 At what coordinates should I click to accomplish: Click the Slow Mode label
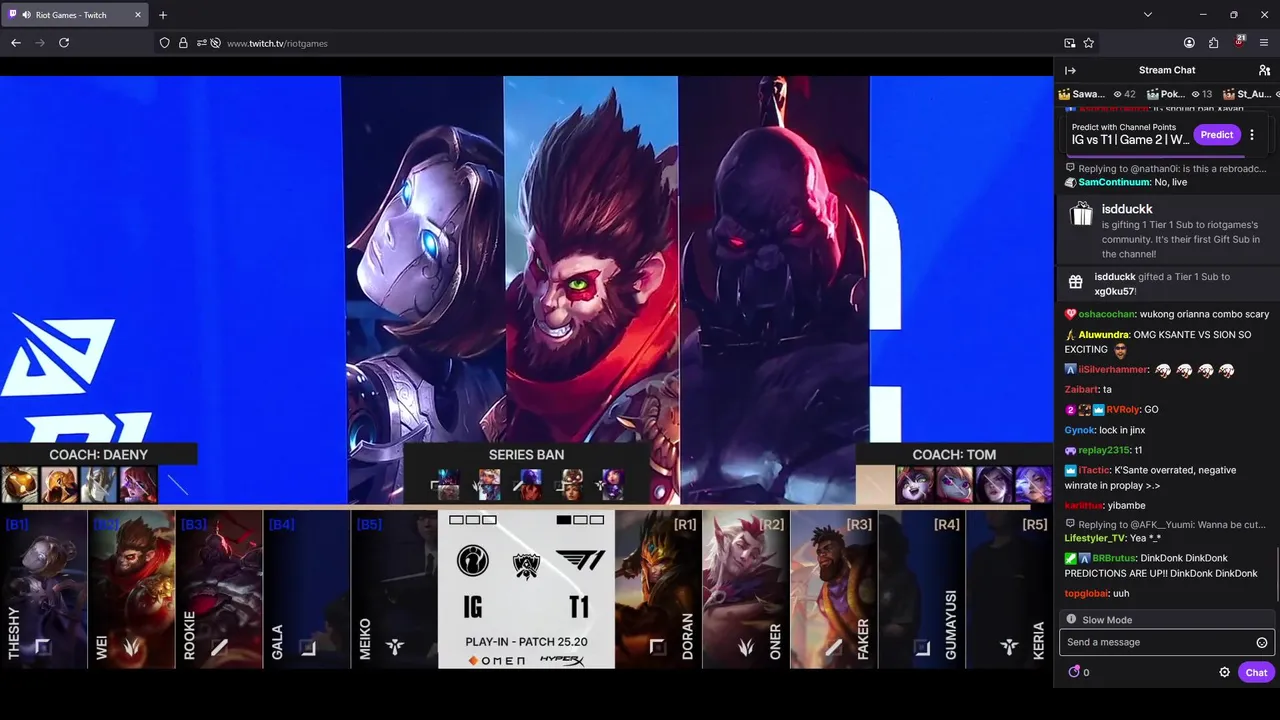(x=1107, y=620)
